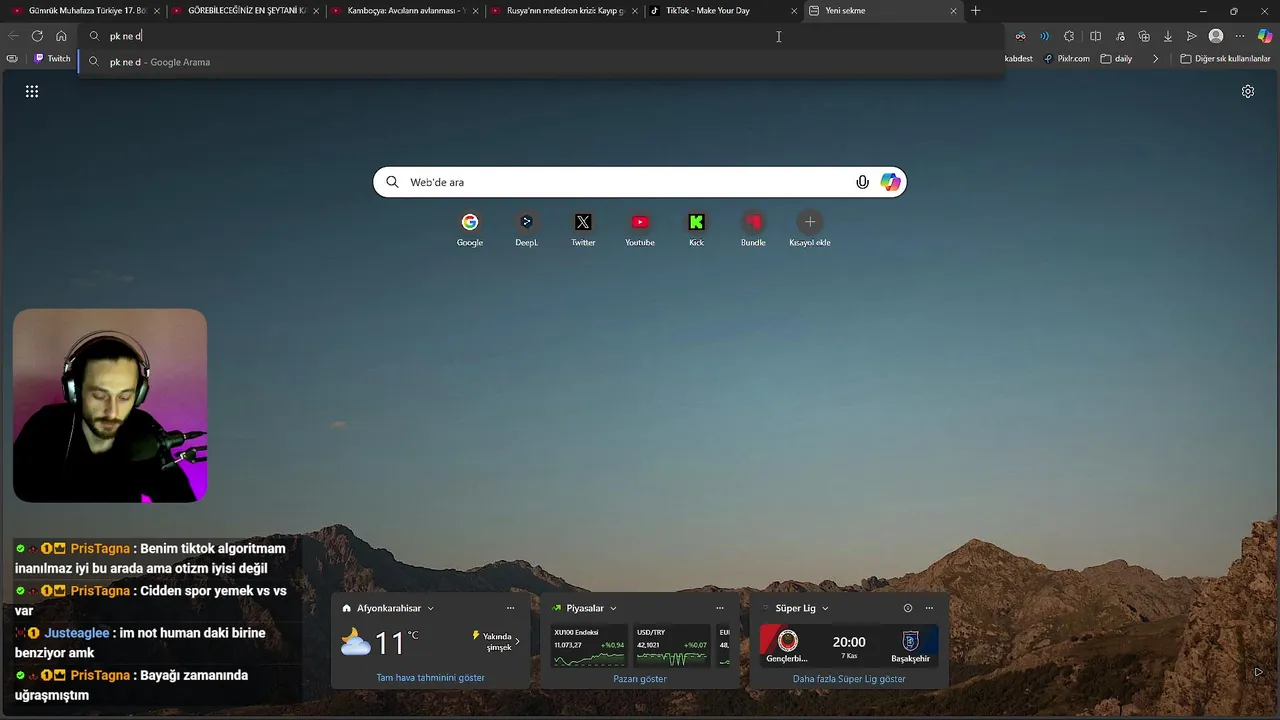
Task: Open the new tab plus button
Action: (x=976, y=11)
